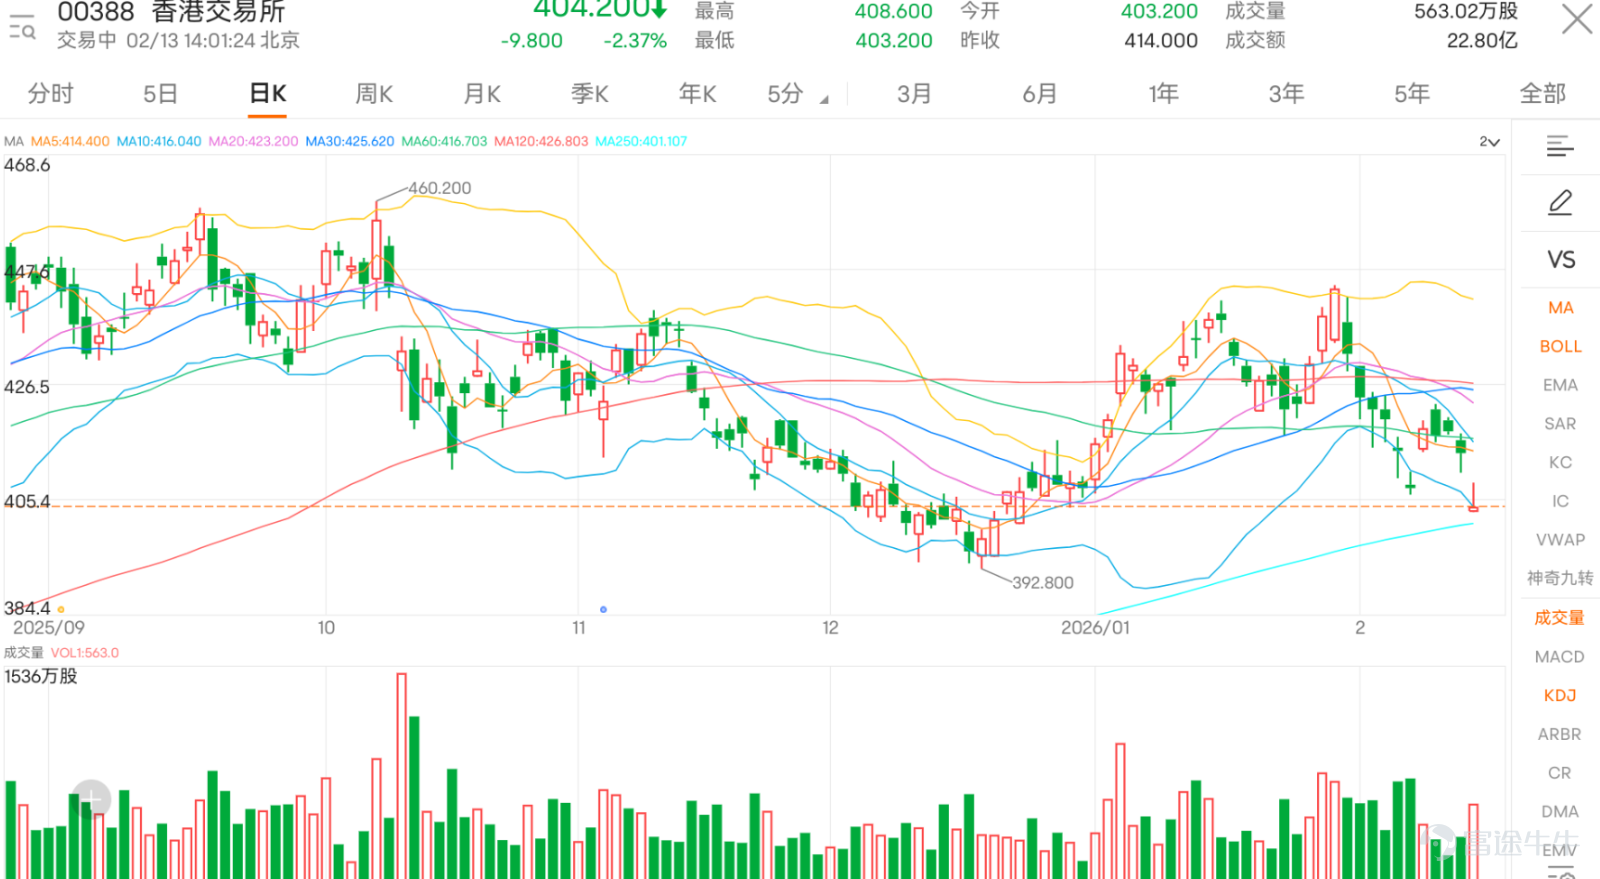Set range to 5年
The width and height of the screenshot is (1600, 879).
tap(1412, 94)
